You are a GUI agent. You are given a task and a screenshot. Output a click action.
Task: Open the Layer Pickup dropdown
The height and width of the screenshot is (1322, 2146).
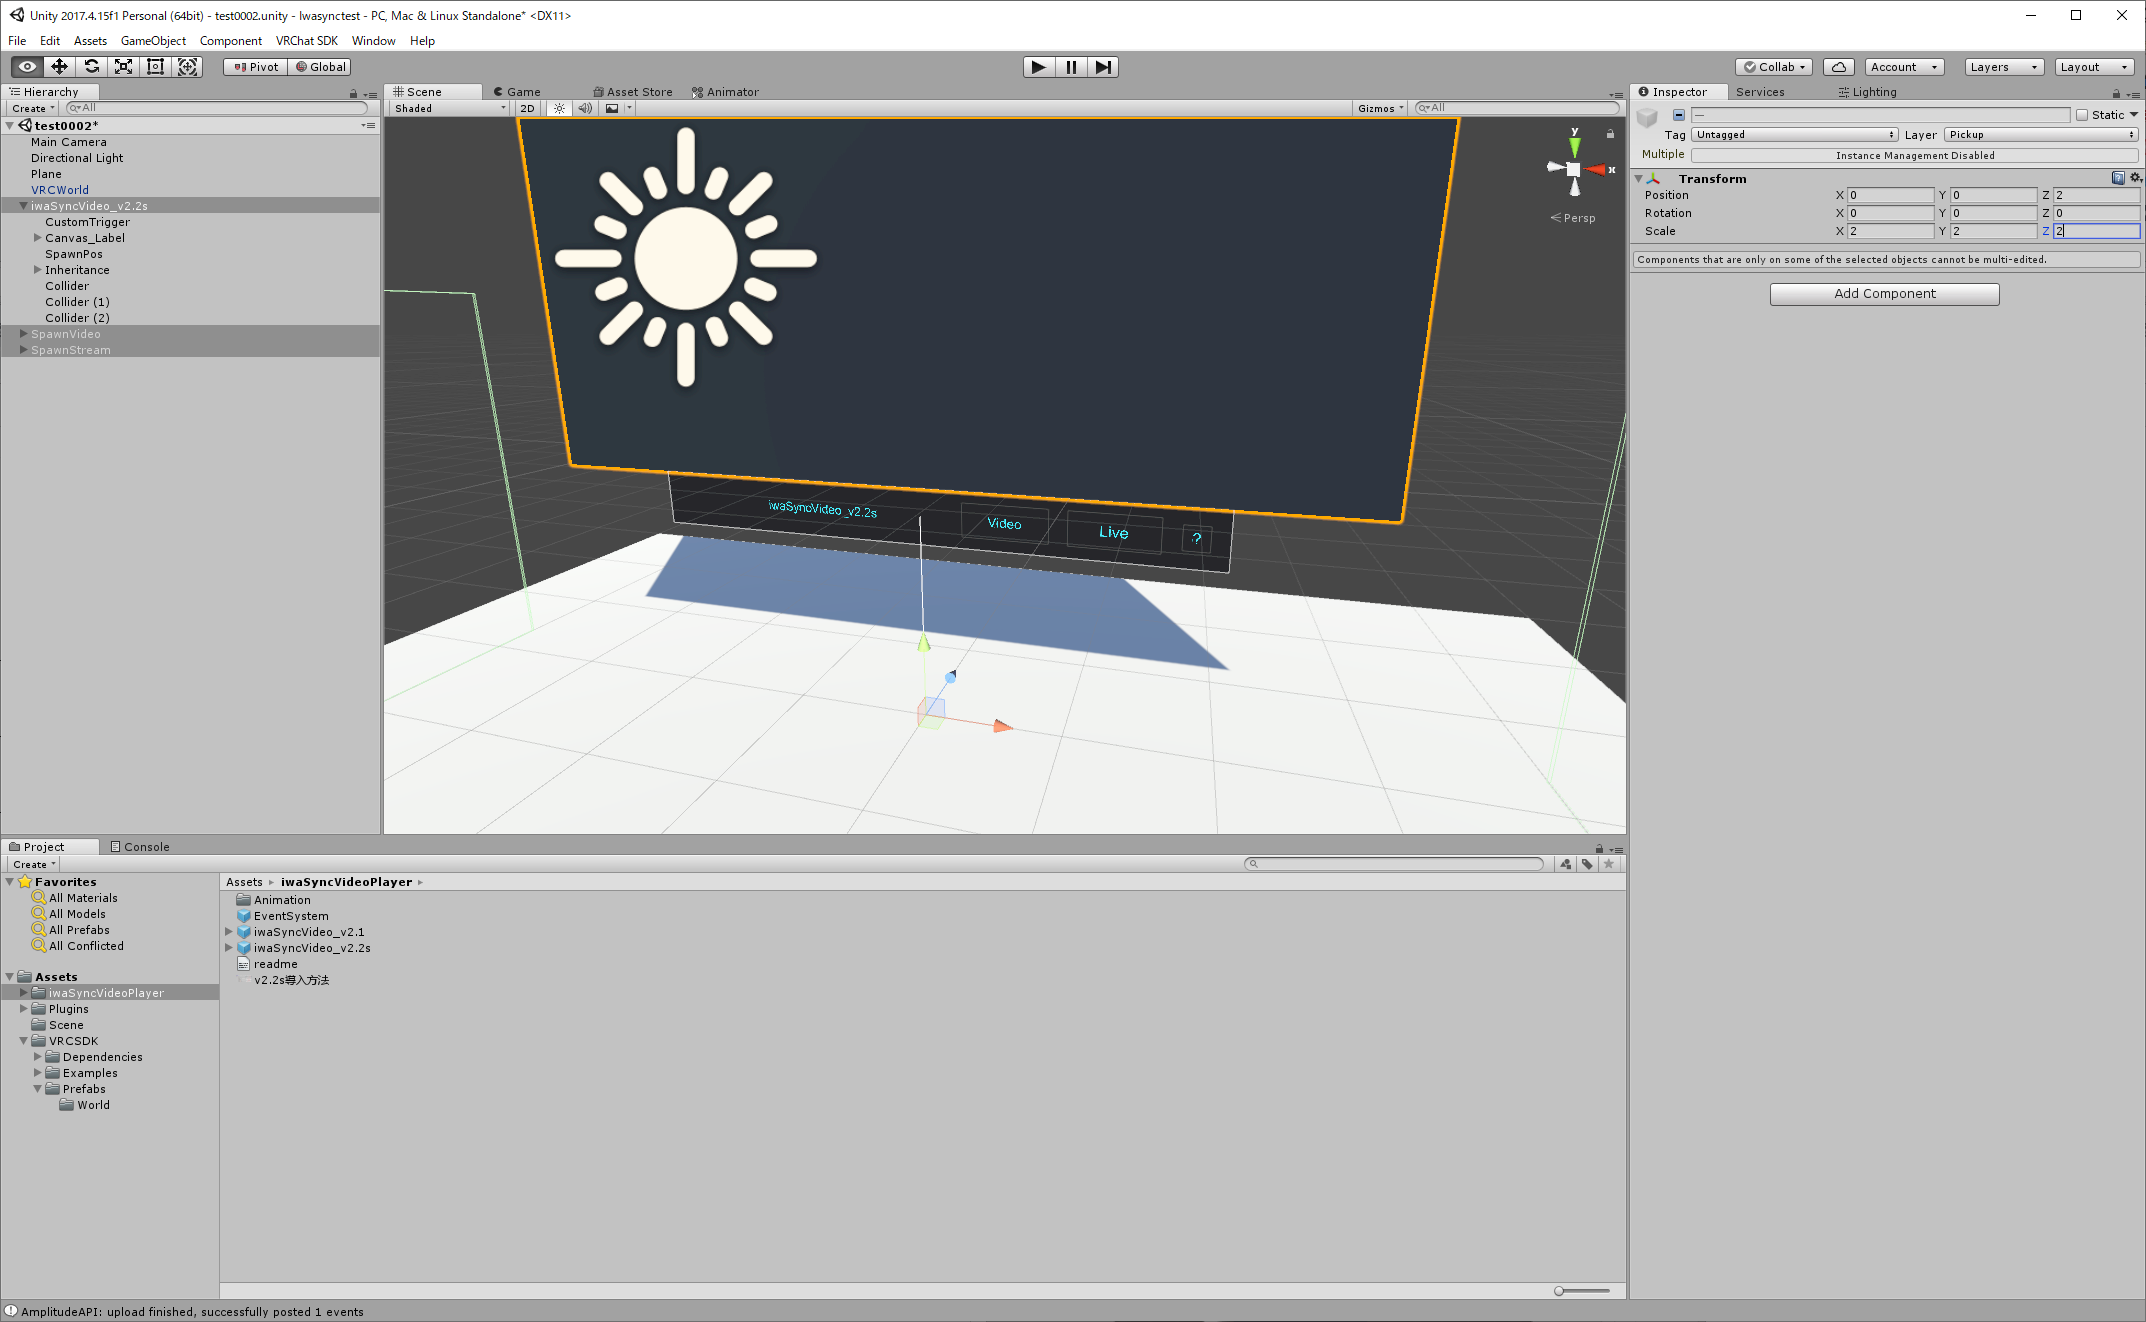(2040, 135)
